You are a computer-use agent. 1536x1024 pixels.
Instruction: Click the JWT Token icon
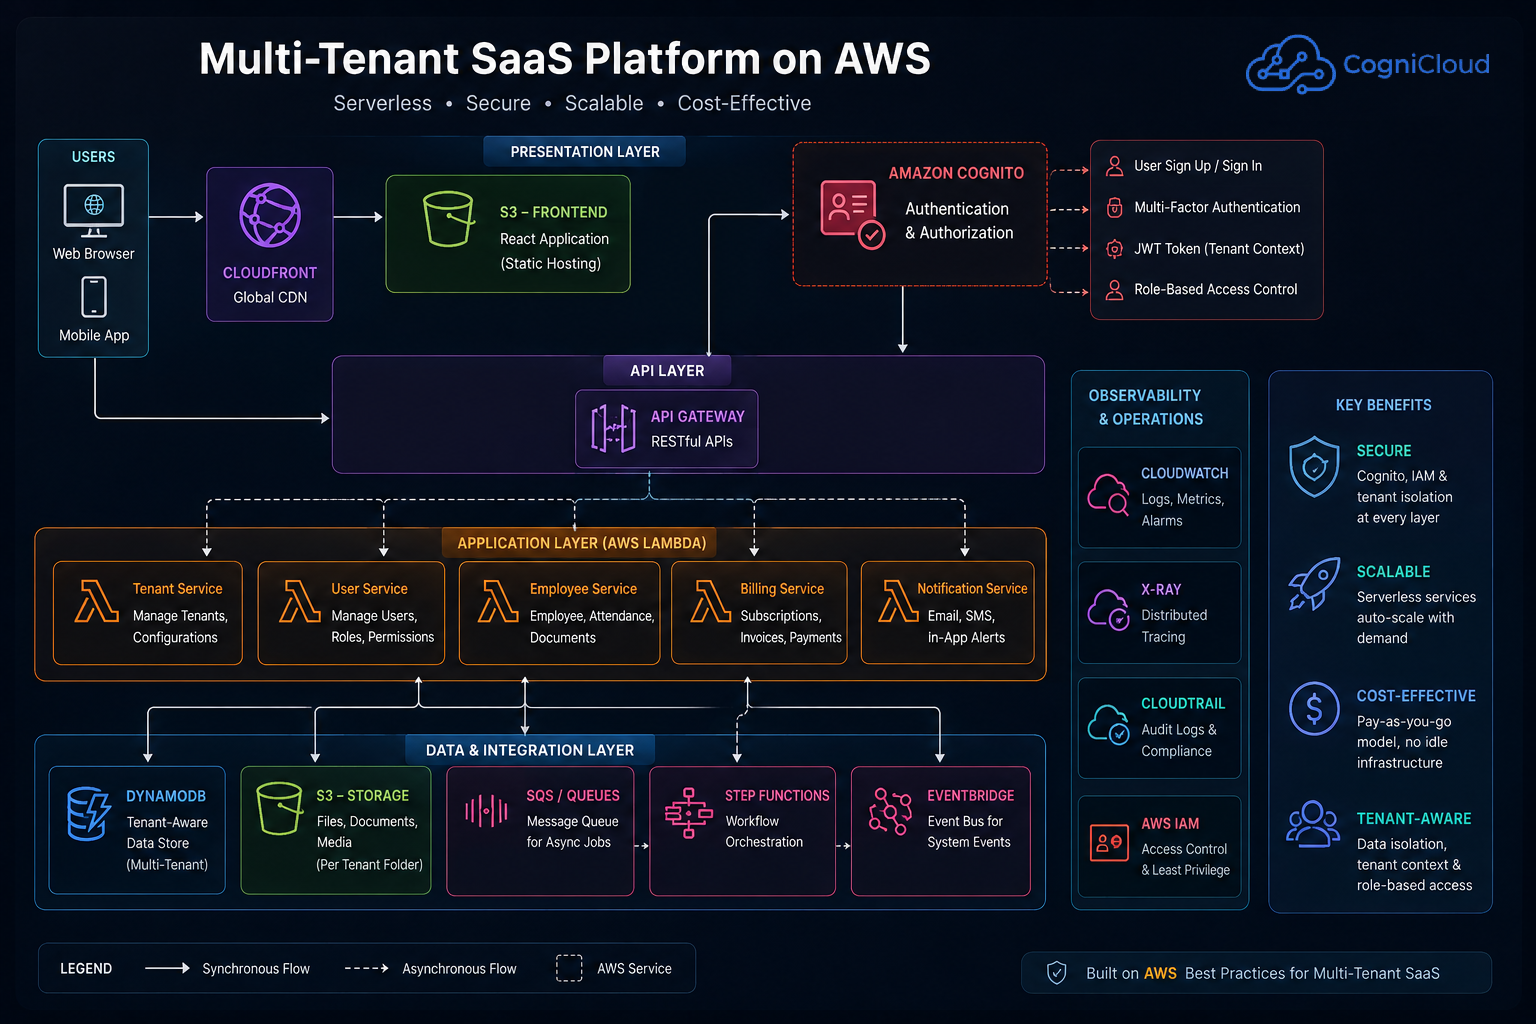click(1114, 249)
